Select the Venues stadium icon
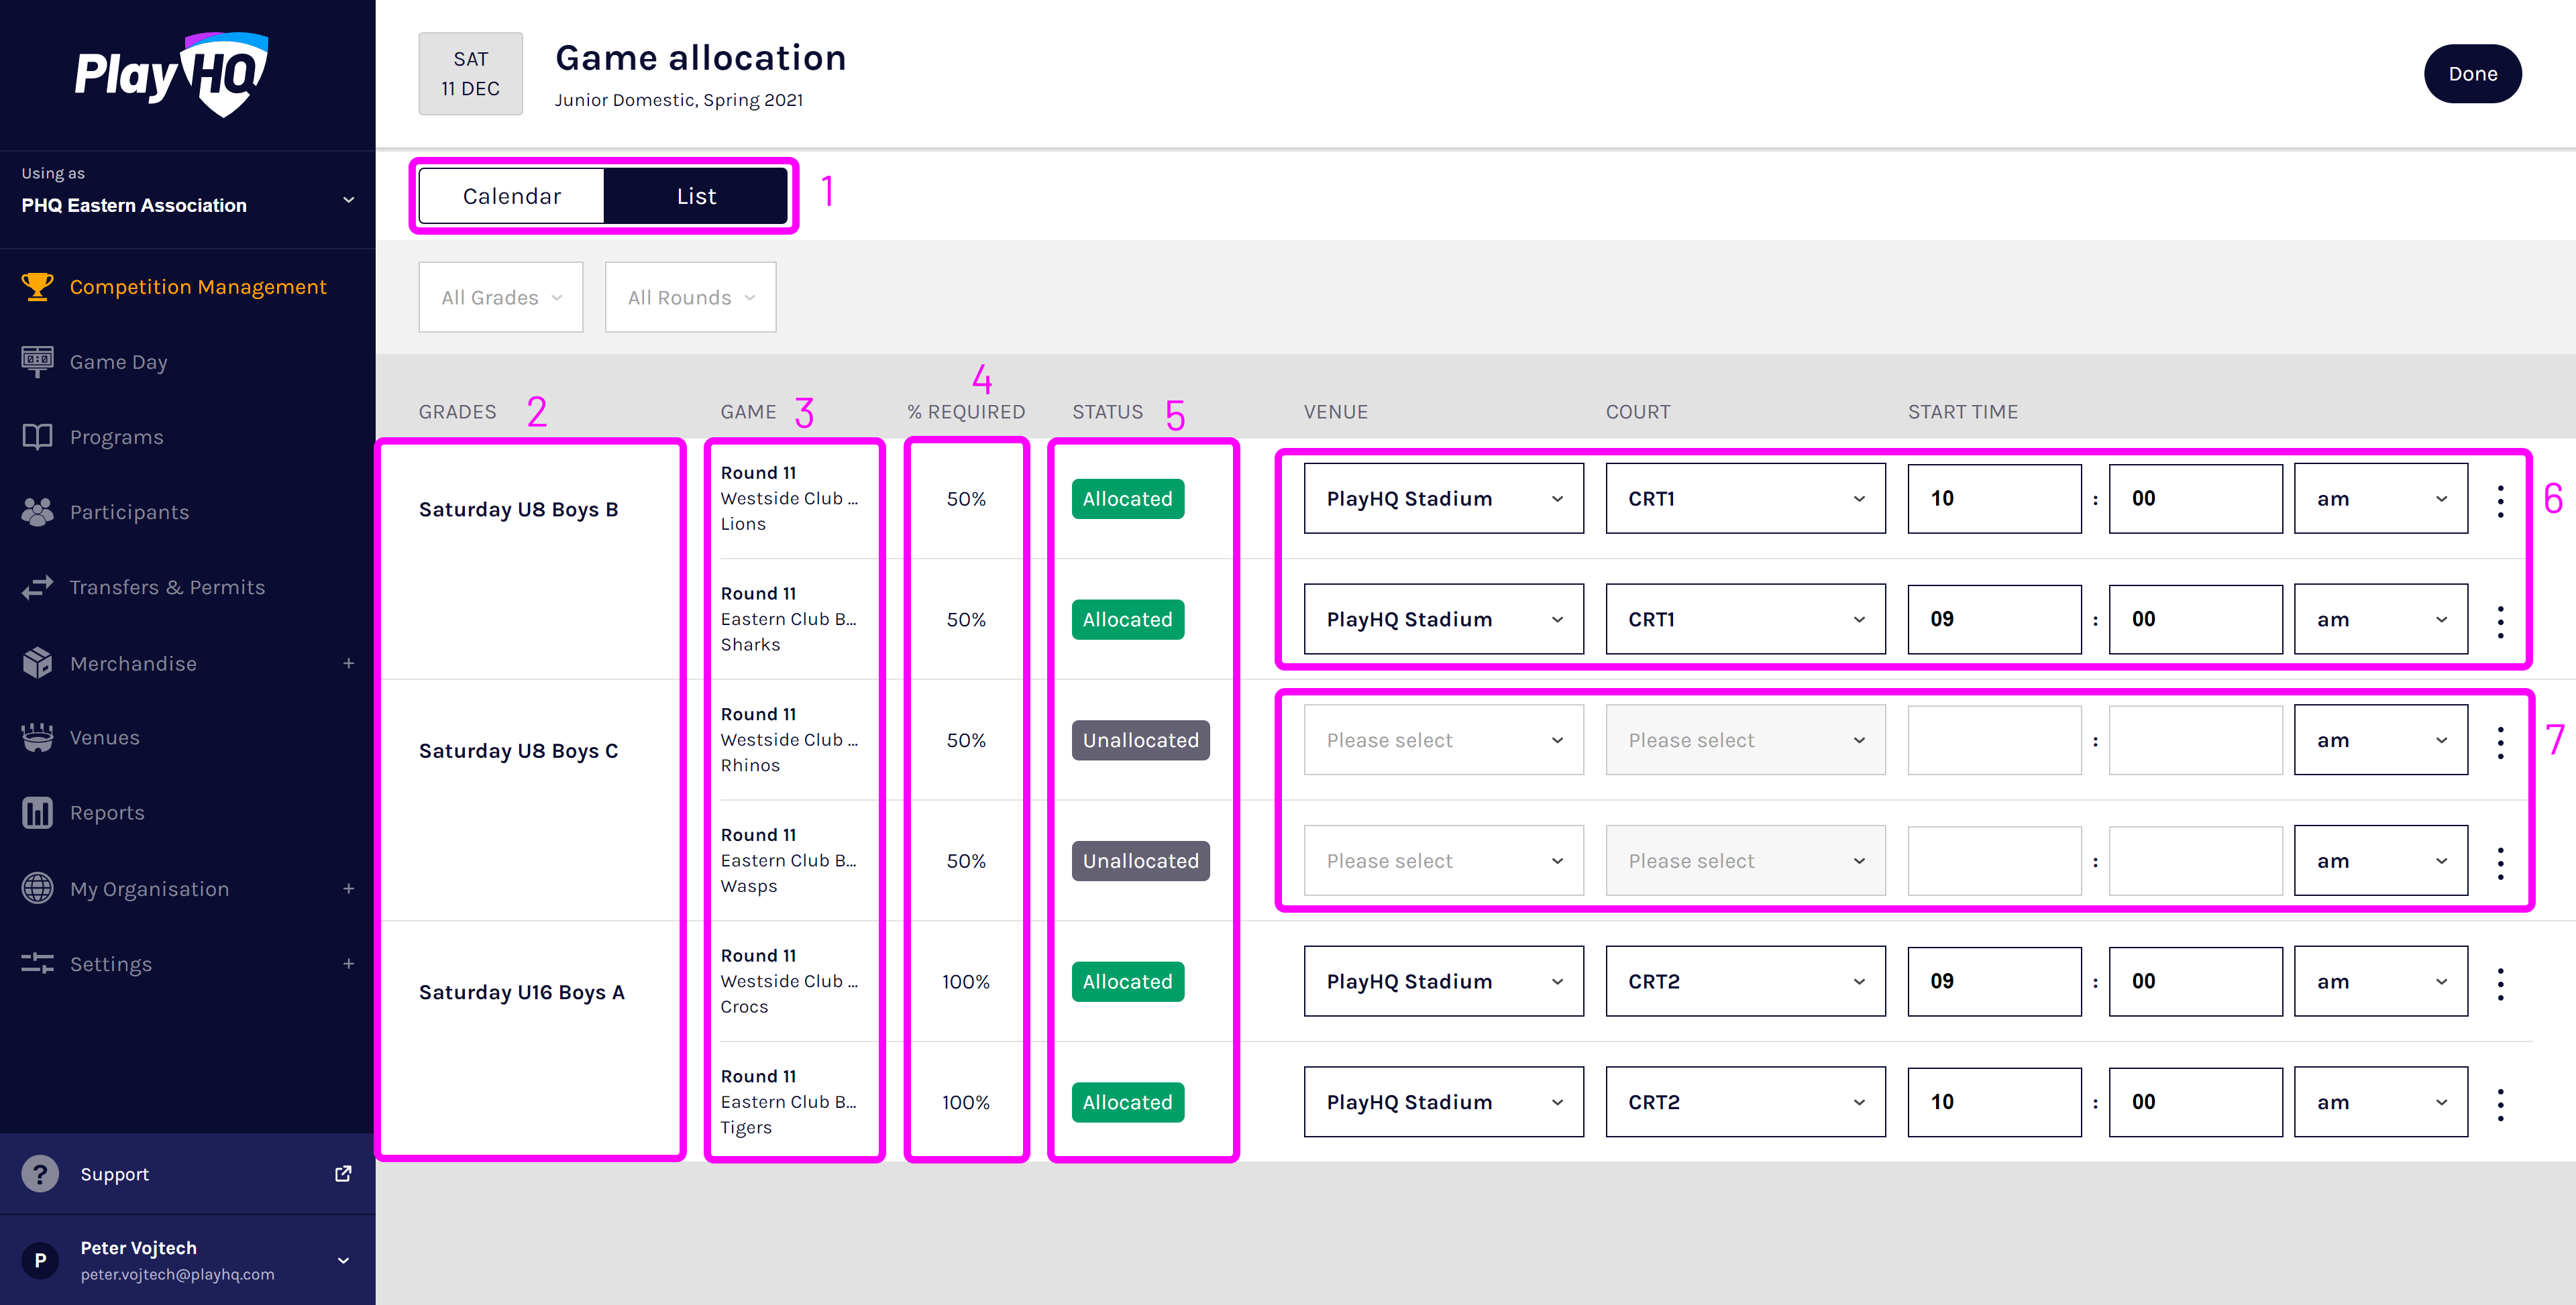The width and height of the screenshot is (2576, 1305). (37, 737)
